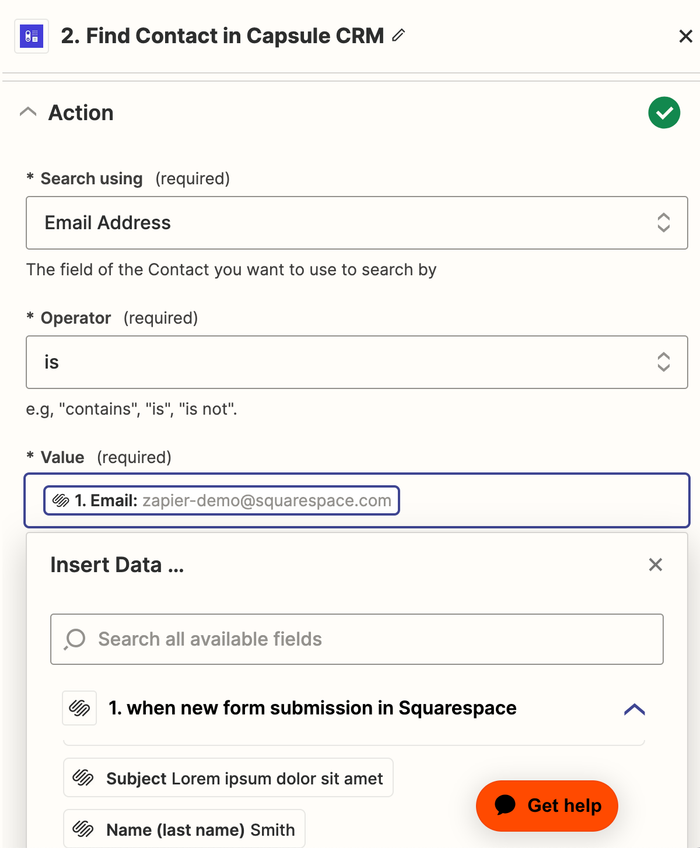Screen dimensions: 700x848
Task: Click the Insert Data heading
Action: click(117, 565)
